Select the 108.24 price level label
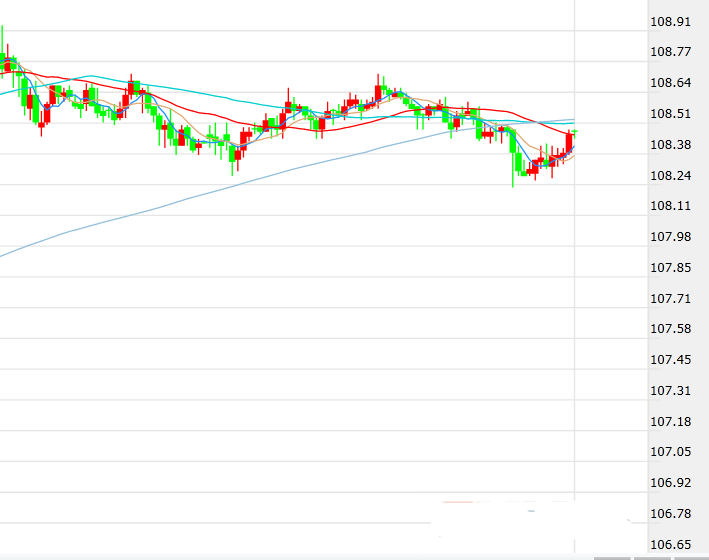 pyautogui.click(x=671, y=176)
